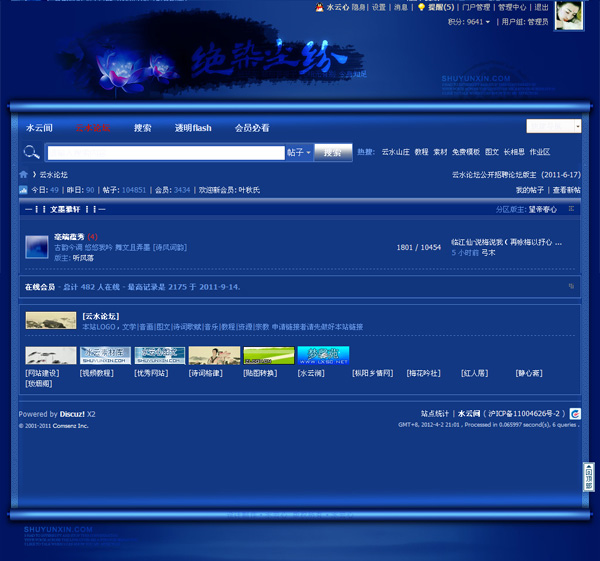This screenshot has height=561, width=600.
Task: Click the 设置 link in top bar
Action: click(x=379, y=7)
